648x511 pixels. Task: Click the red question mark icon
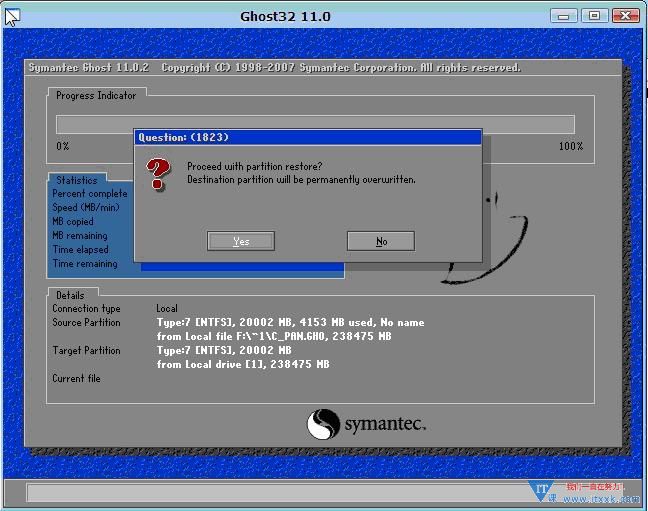157,174
